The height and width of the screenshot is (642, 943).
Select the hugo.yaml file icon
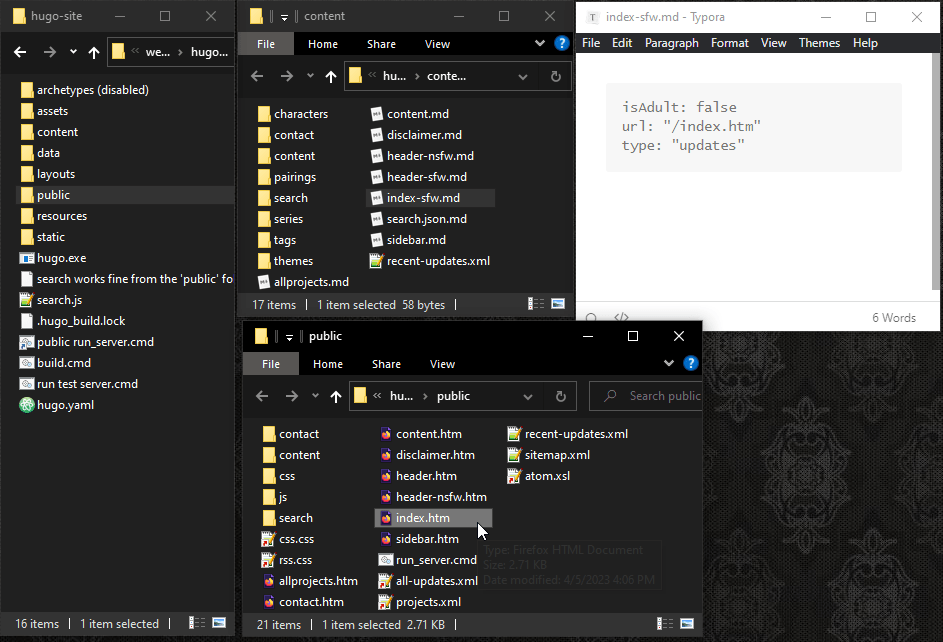tap(27, 405)
